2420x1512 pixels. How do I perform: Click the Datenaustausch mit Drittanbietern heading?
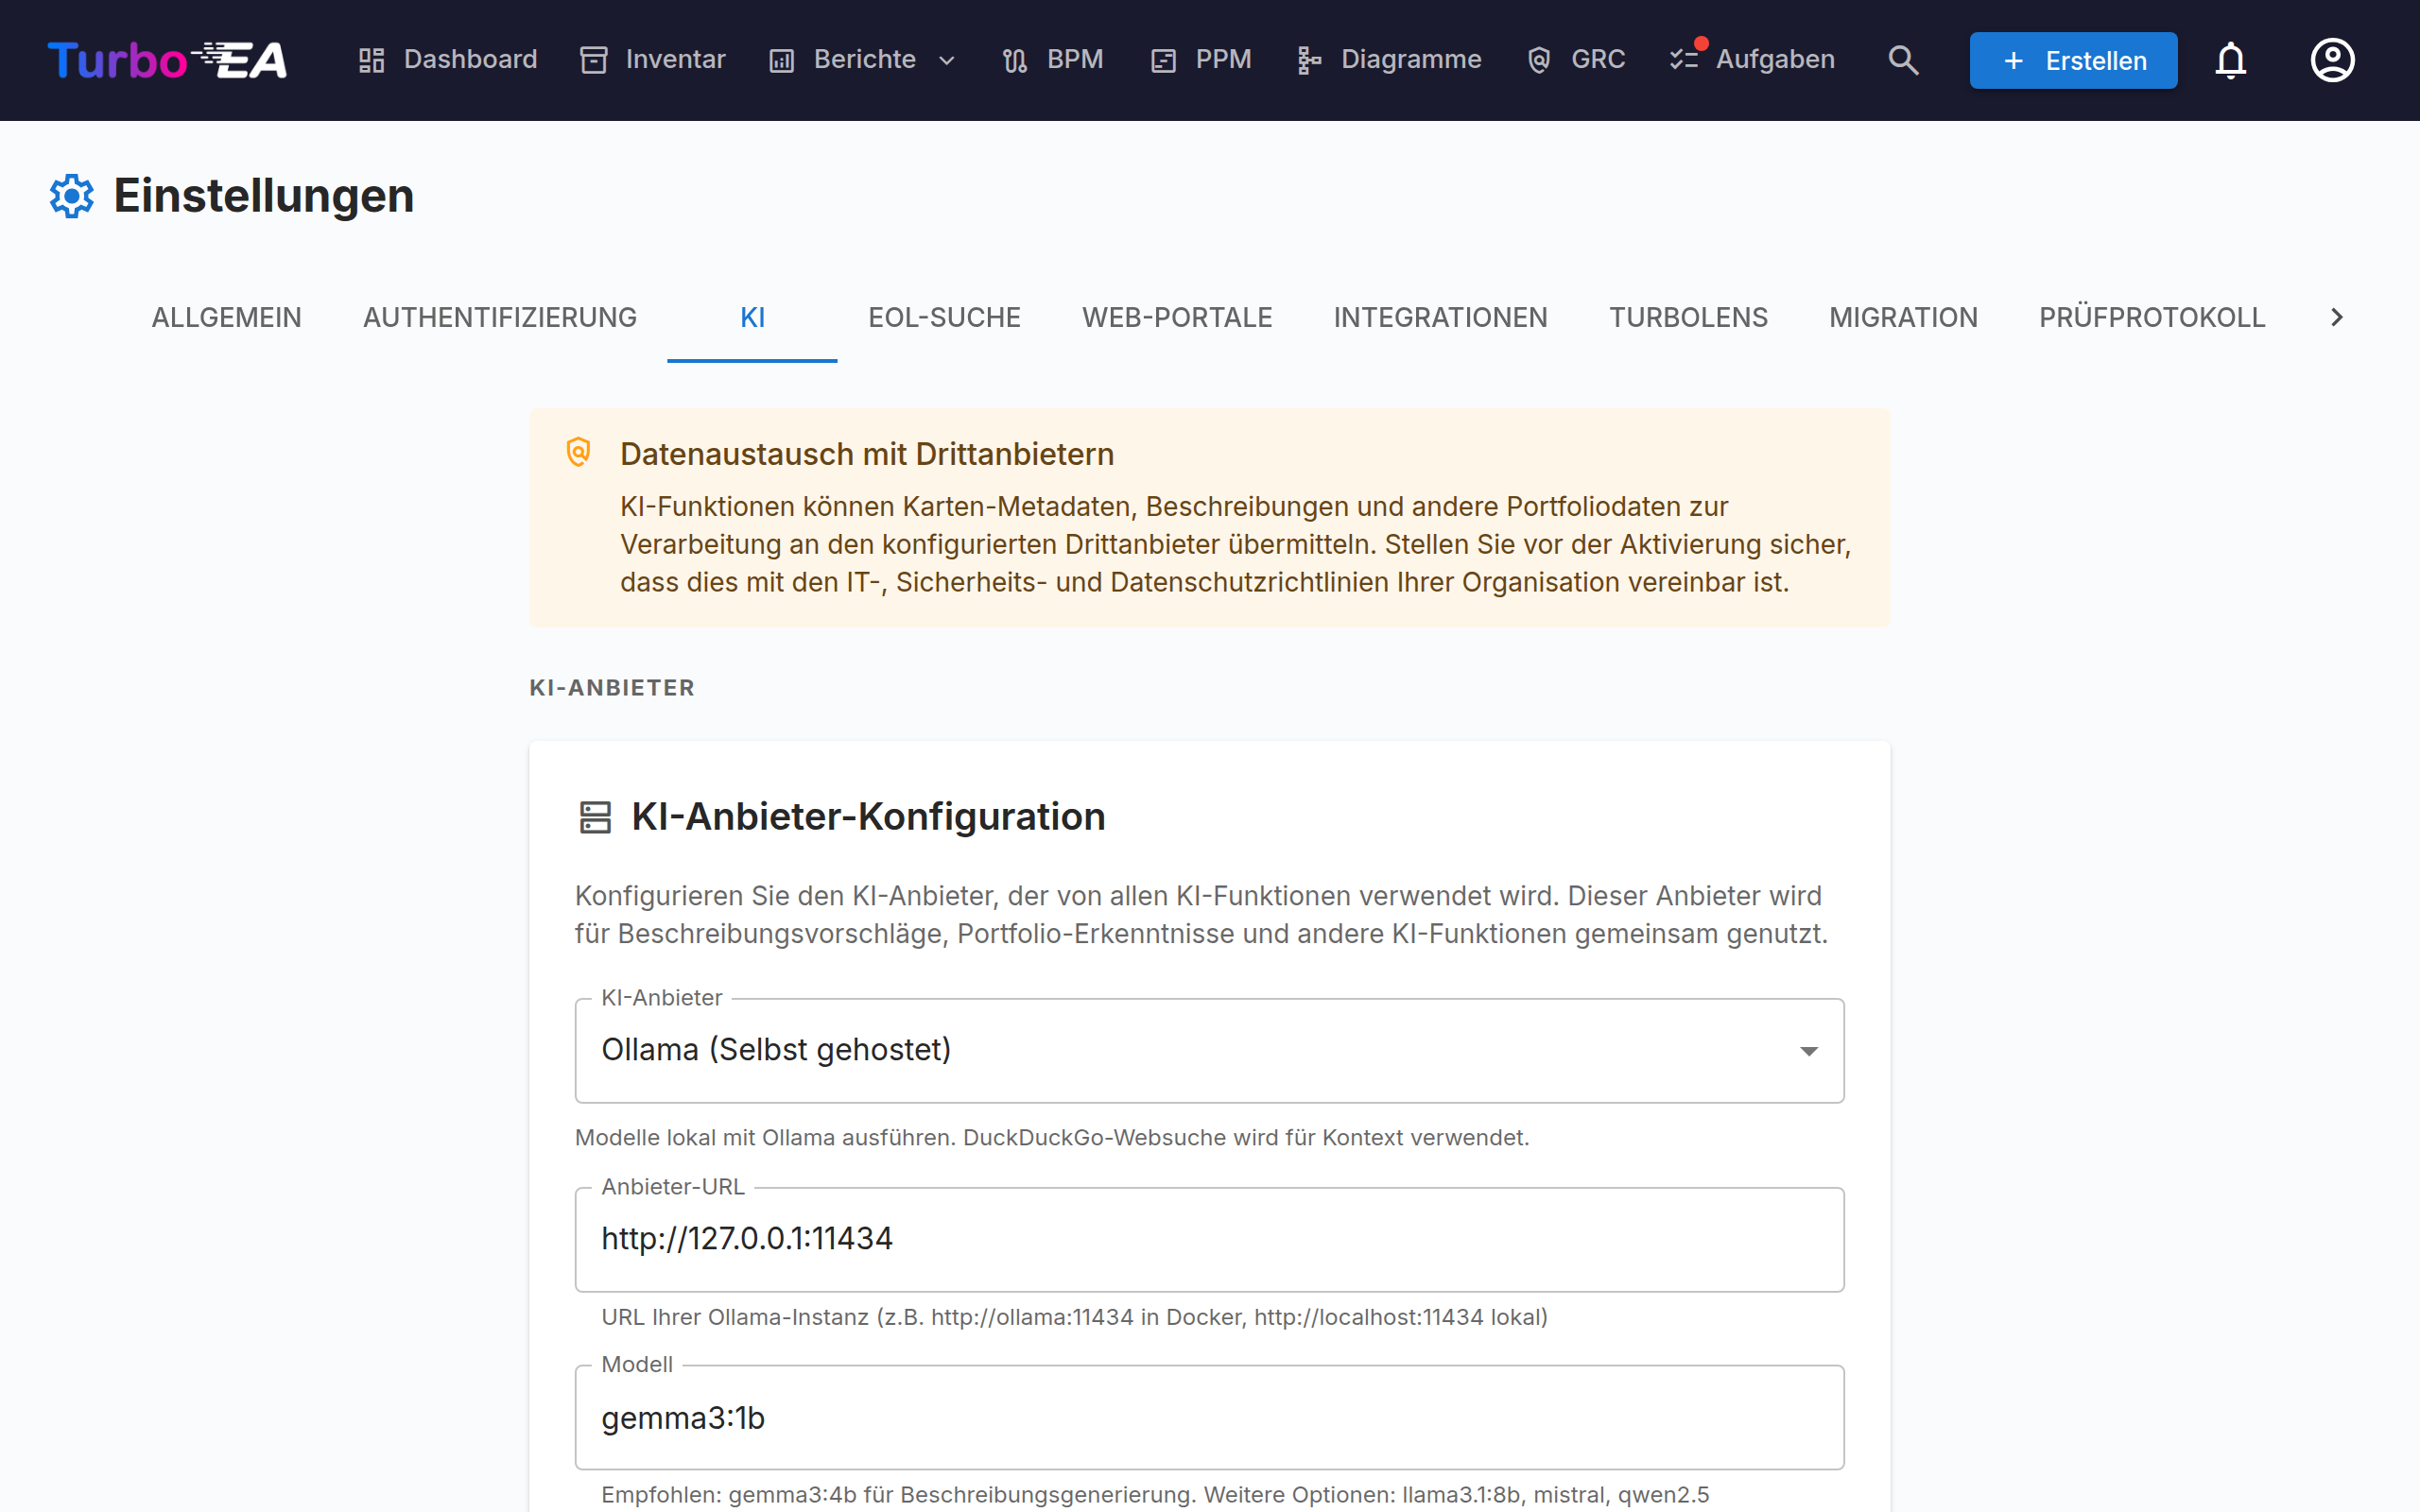point(866,454)
